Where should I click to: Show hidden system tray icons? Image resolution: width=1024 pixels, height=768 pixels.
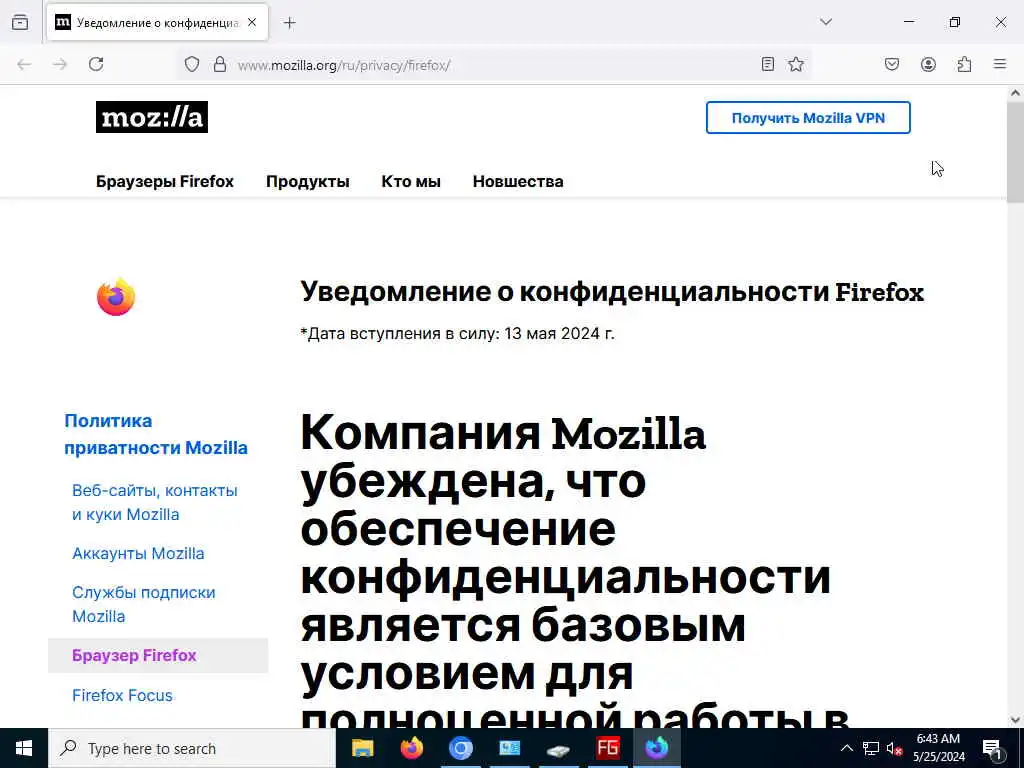[846, 748]
